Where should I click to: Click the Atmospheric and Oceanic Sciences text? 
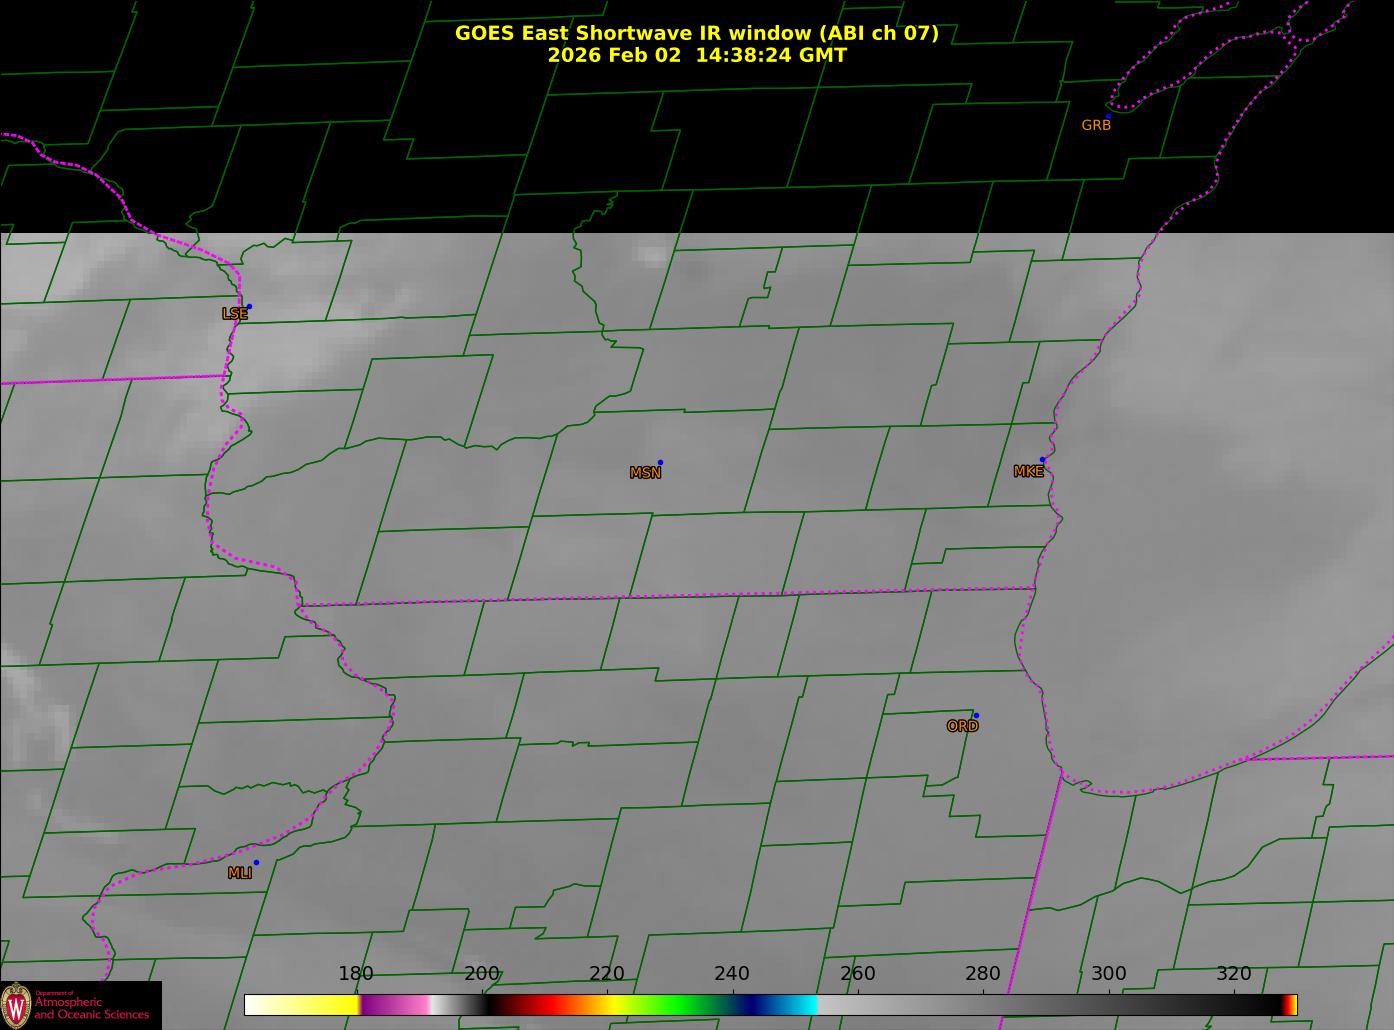[x=91, y=1008]
